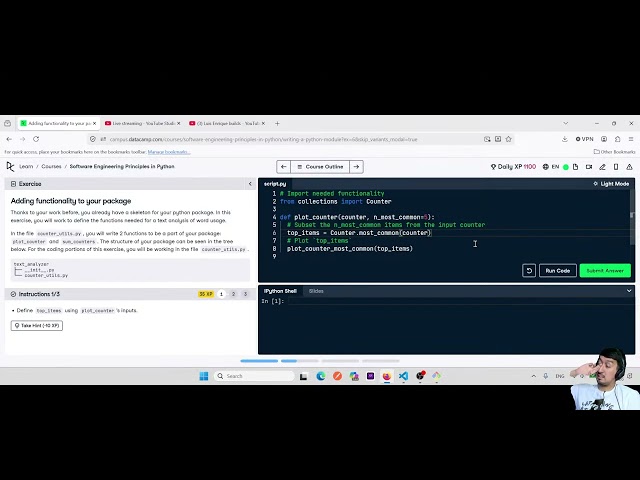
Task: Click Take Hint (-10 XP) button
Action: click(x=37, y=325)
